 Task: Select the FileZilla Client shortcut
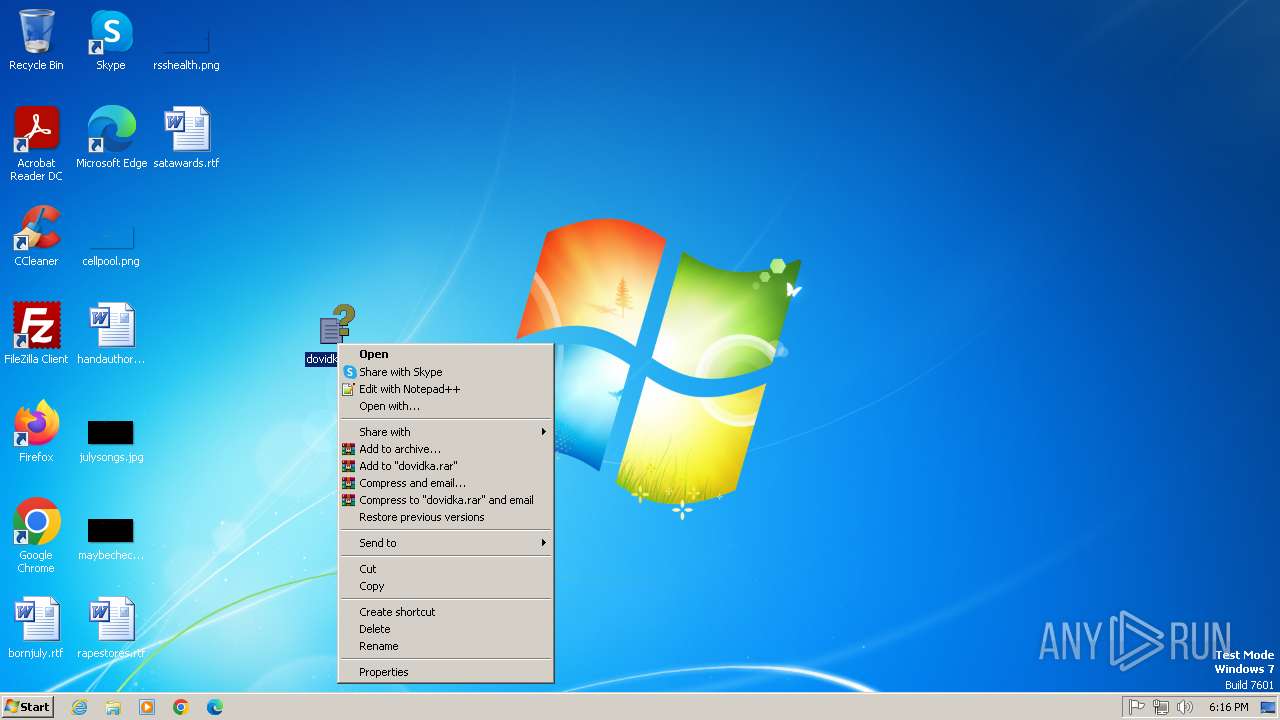coord(36,334)
